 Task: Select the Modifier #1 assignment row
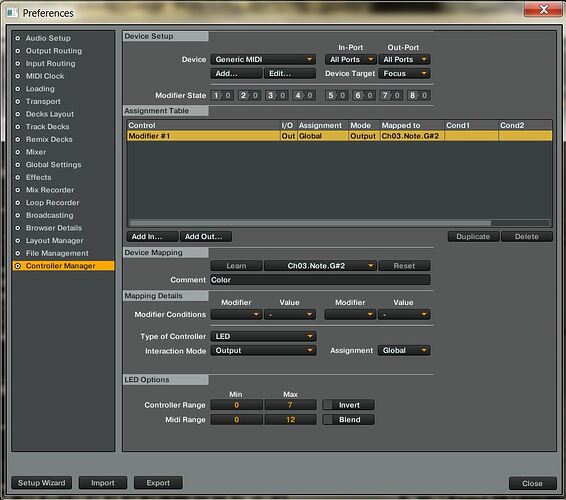[339, 136]
